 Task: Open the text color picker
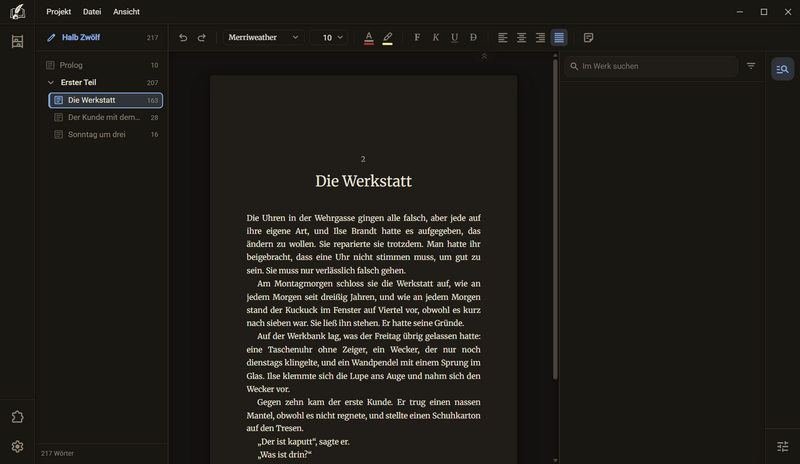[x=369, y=38]
